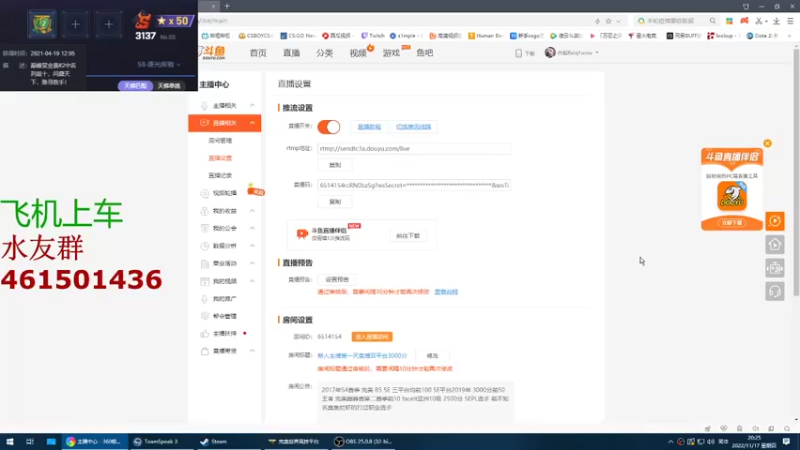Viewport: 800px width, 450px height.
Task: Open the notification center icon in taskbar
Action: 786,441
